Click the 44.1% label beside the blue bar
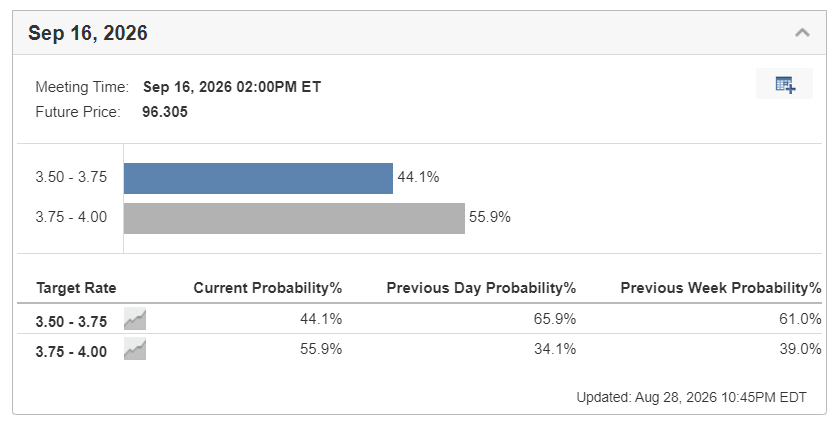 coord(418,177)
